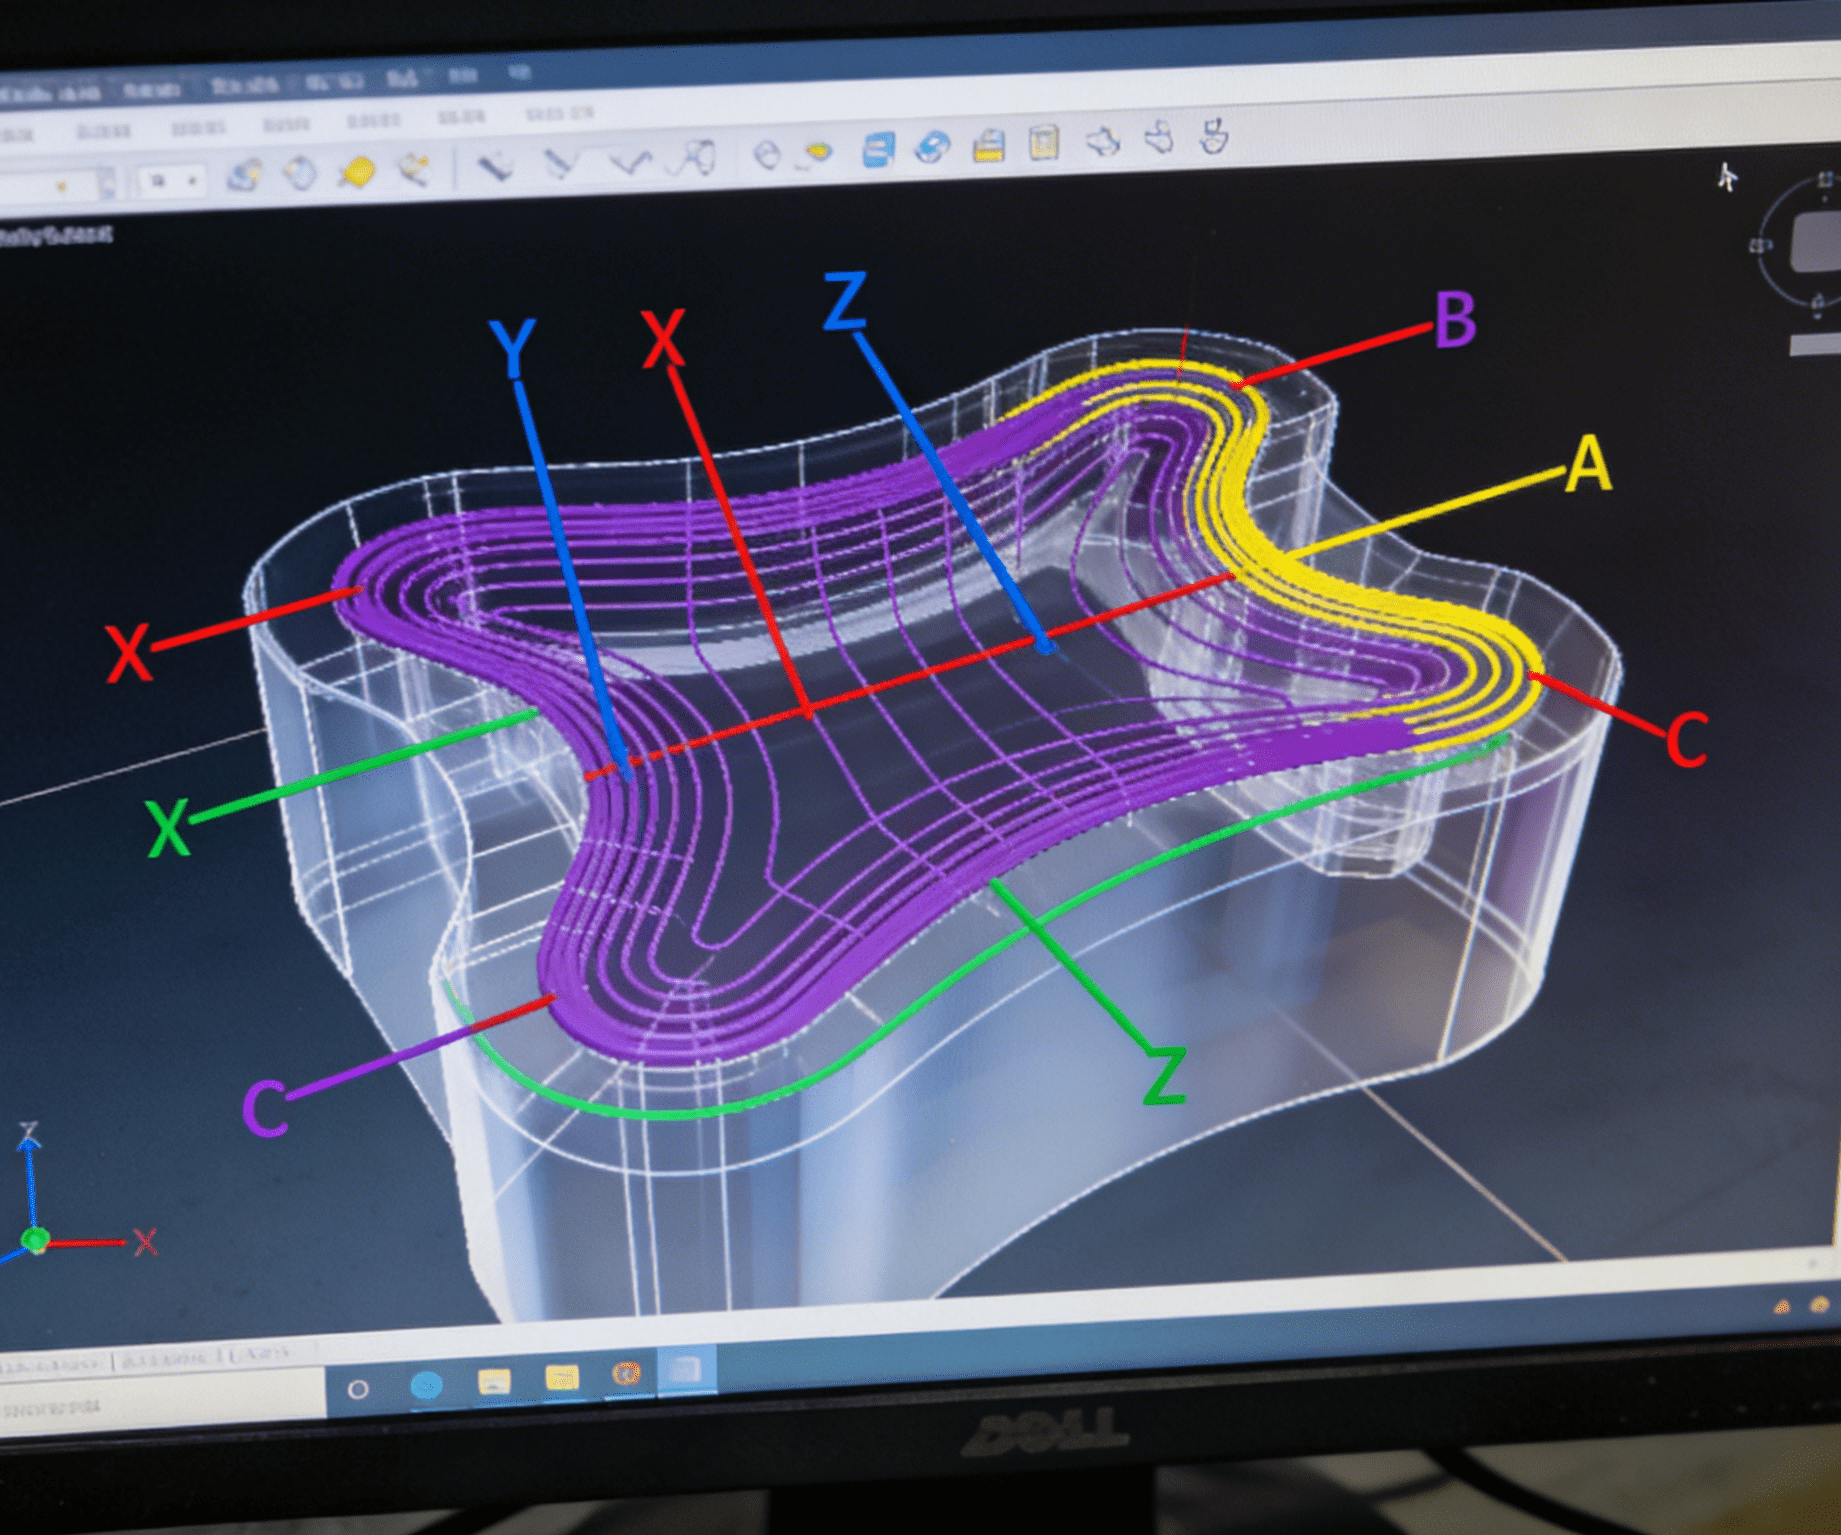Click the yellow framed sheet toolbar icon

1044,143
